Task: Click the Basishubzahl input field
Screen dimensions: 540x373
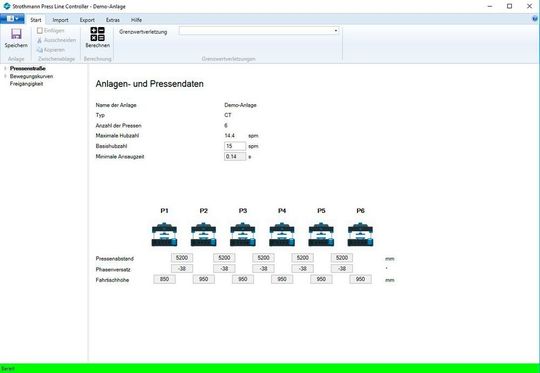Action: 235,146
